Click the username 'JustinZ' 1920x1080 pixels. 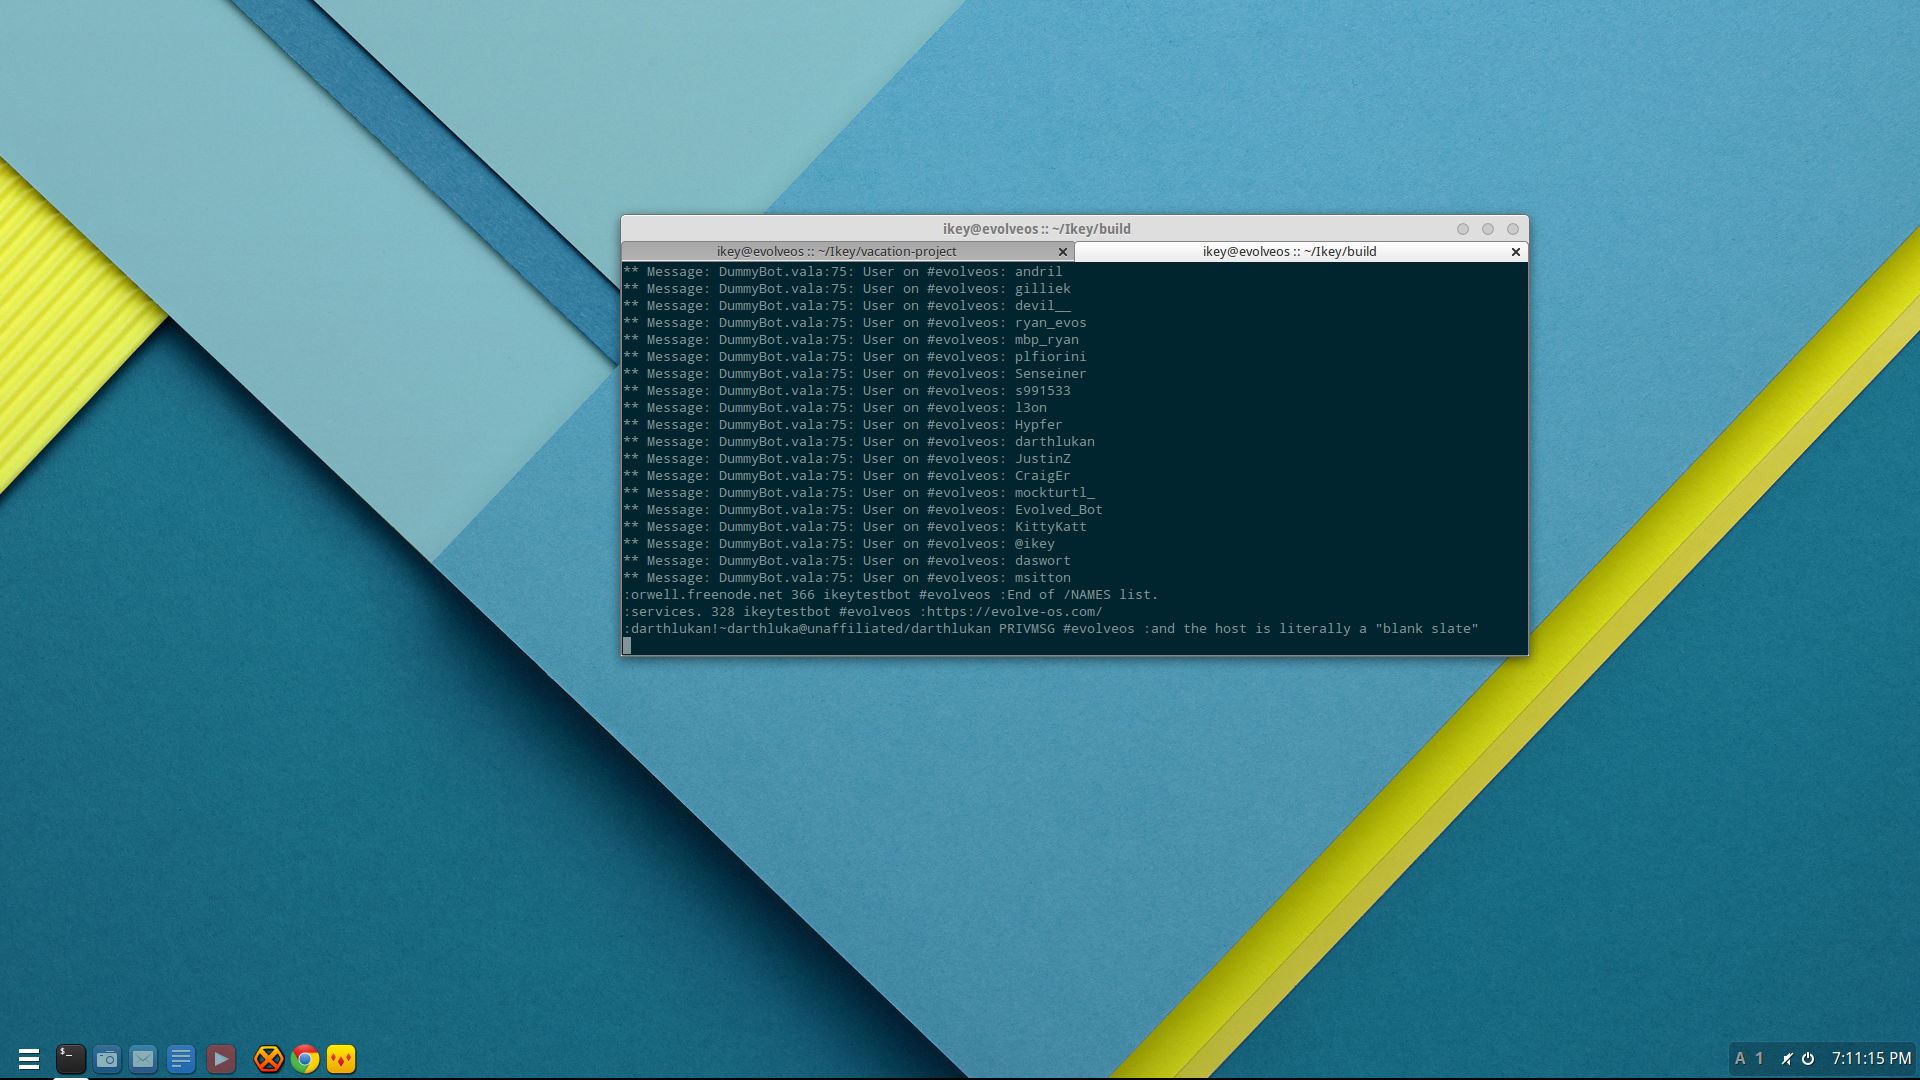[1042, 459]
